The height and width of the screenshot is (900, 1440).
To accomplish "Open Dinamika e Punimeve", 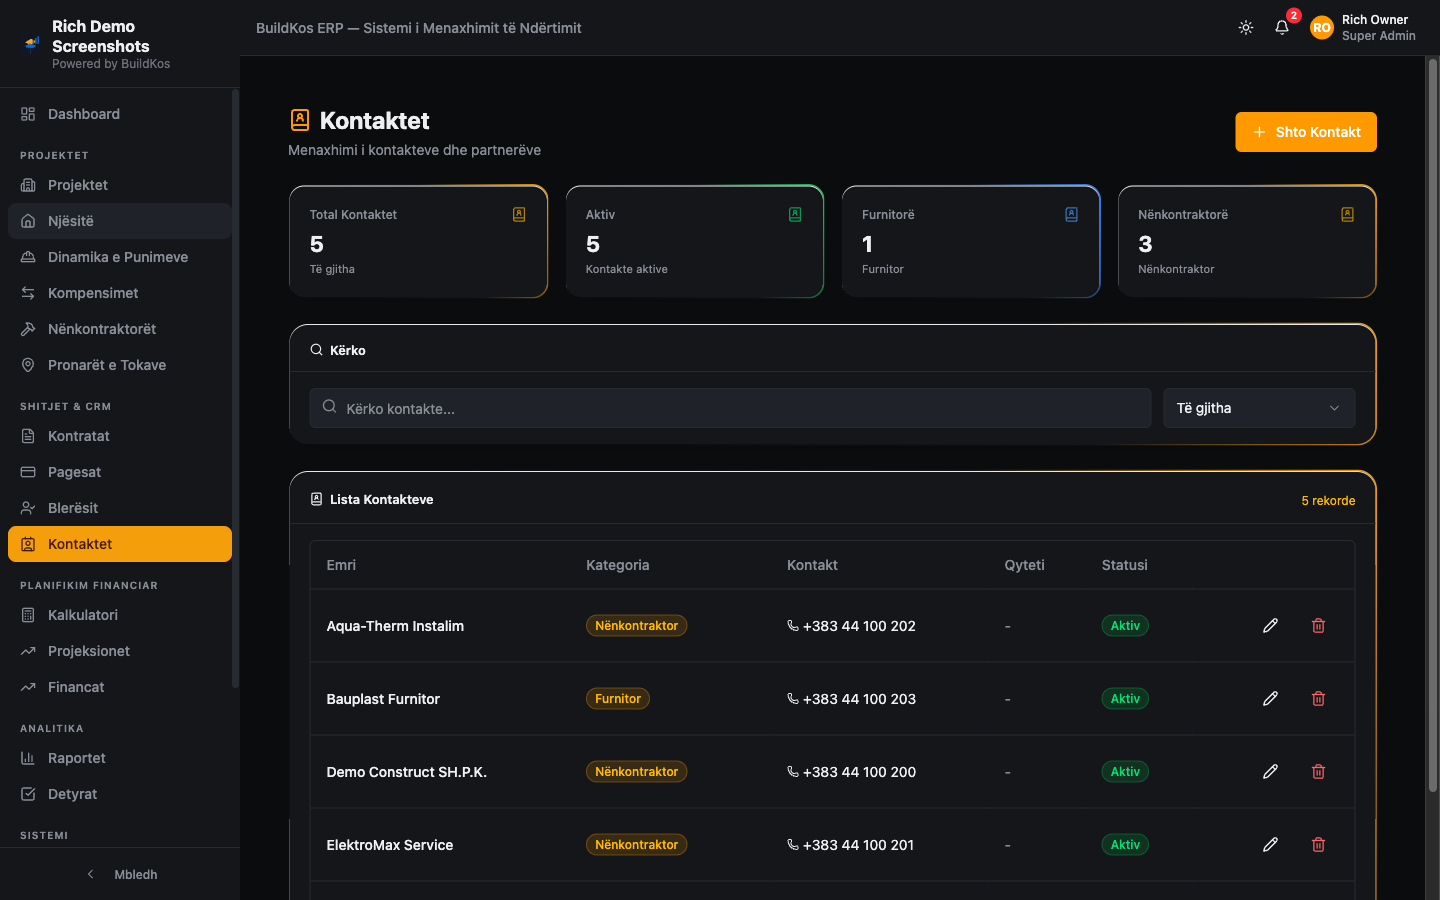I will click(120, 257).
